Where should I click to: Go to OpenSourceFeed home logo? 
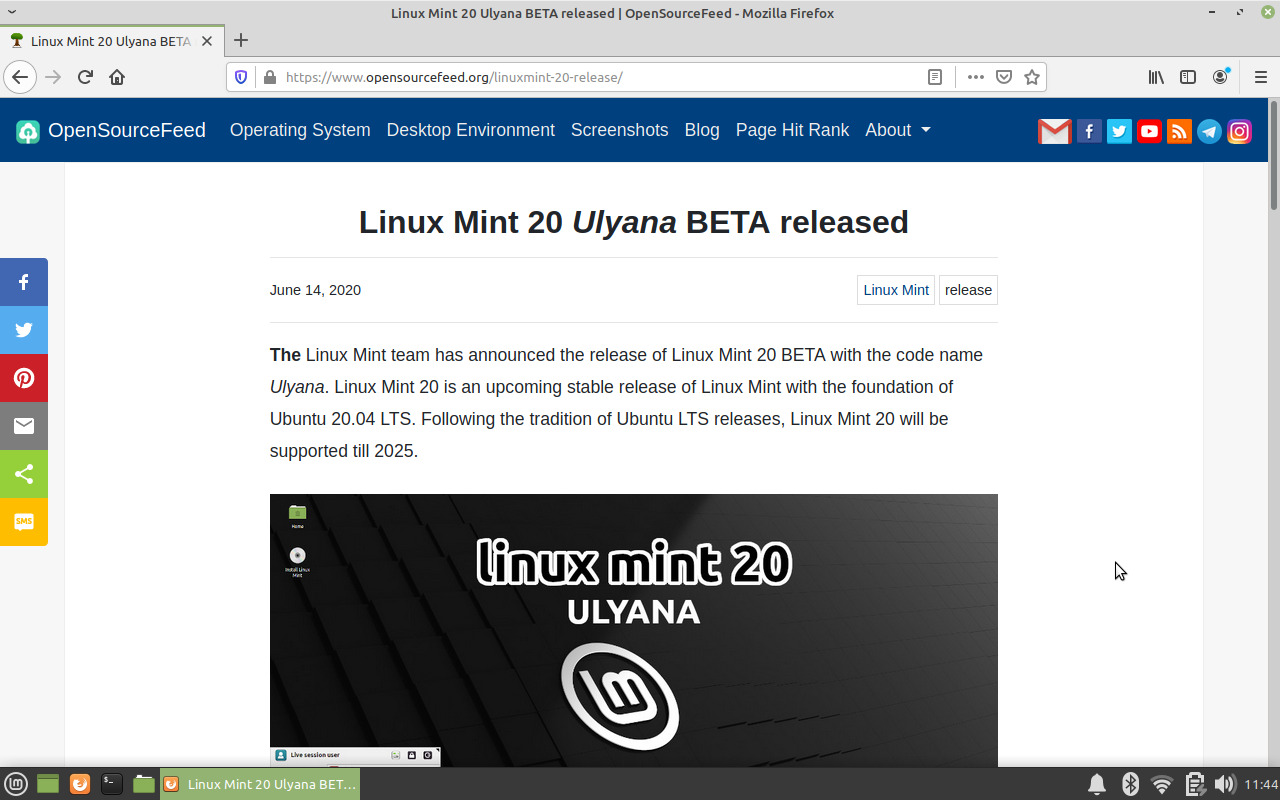pyautogui.click(x=111, y=130)
